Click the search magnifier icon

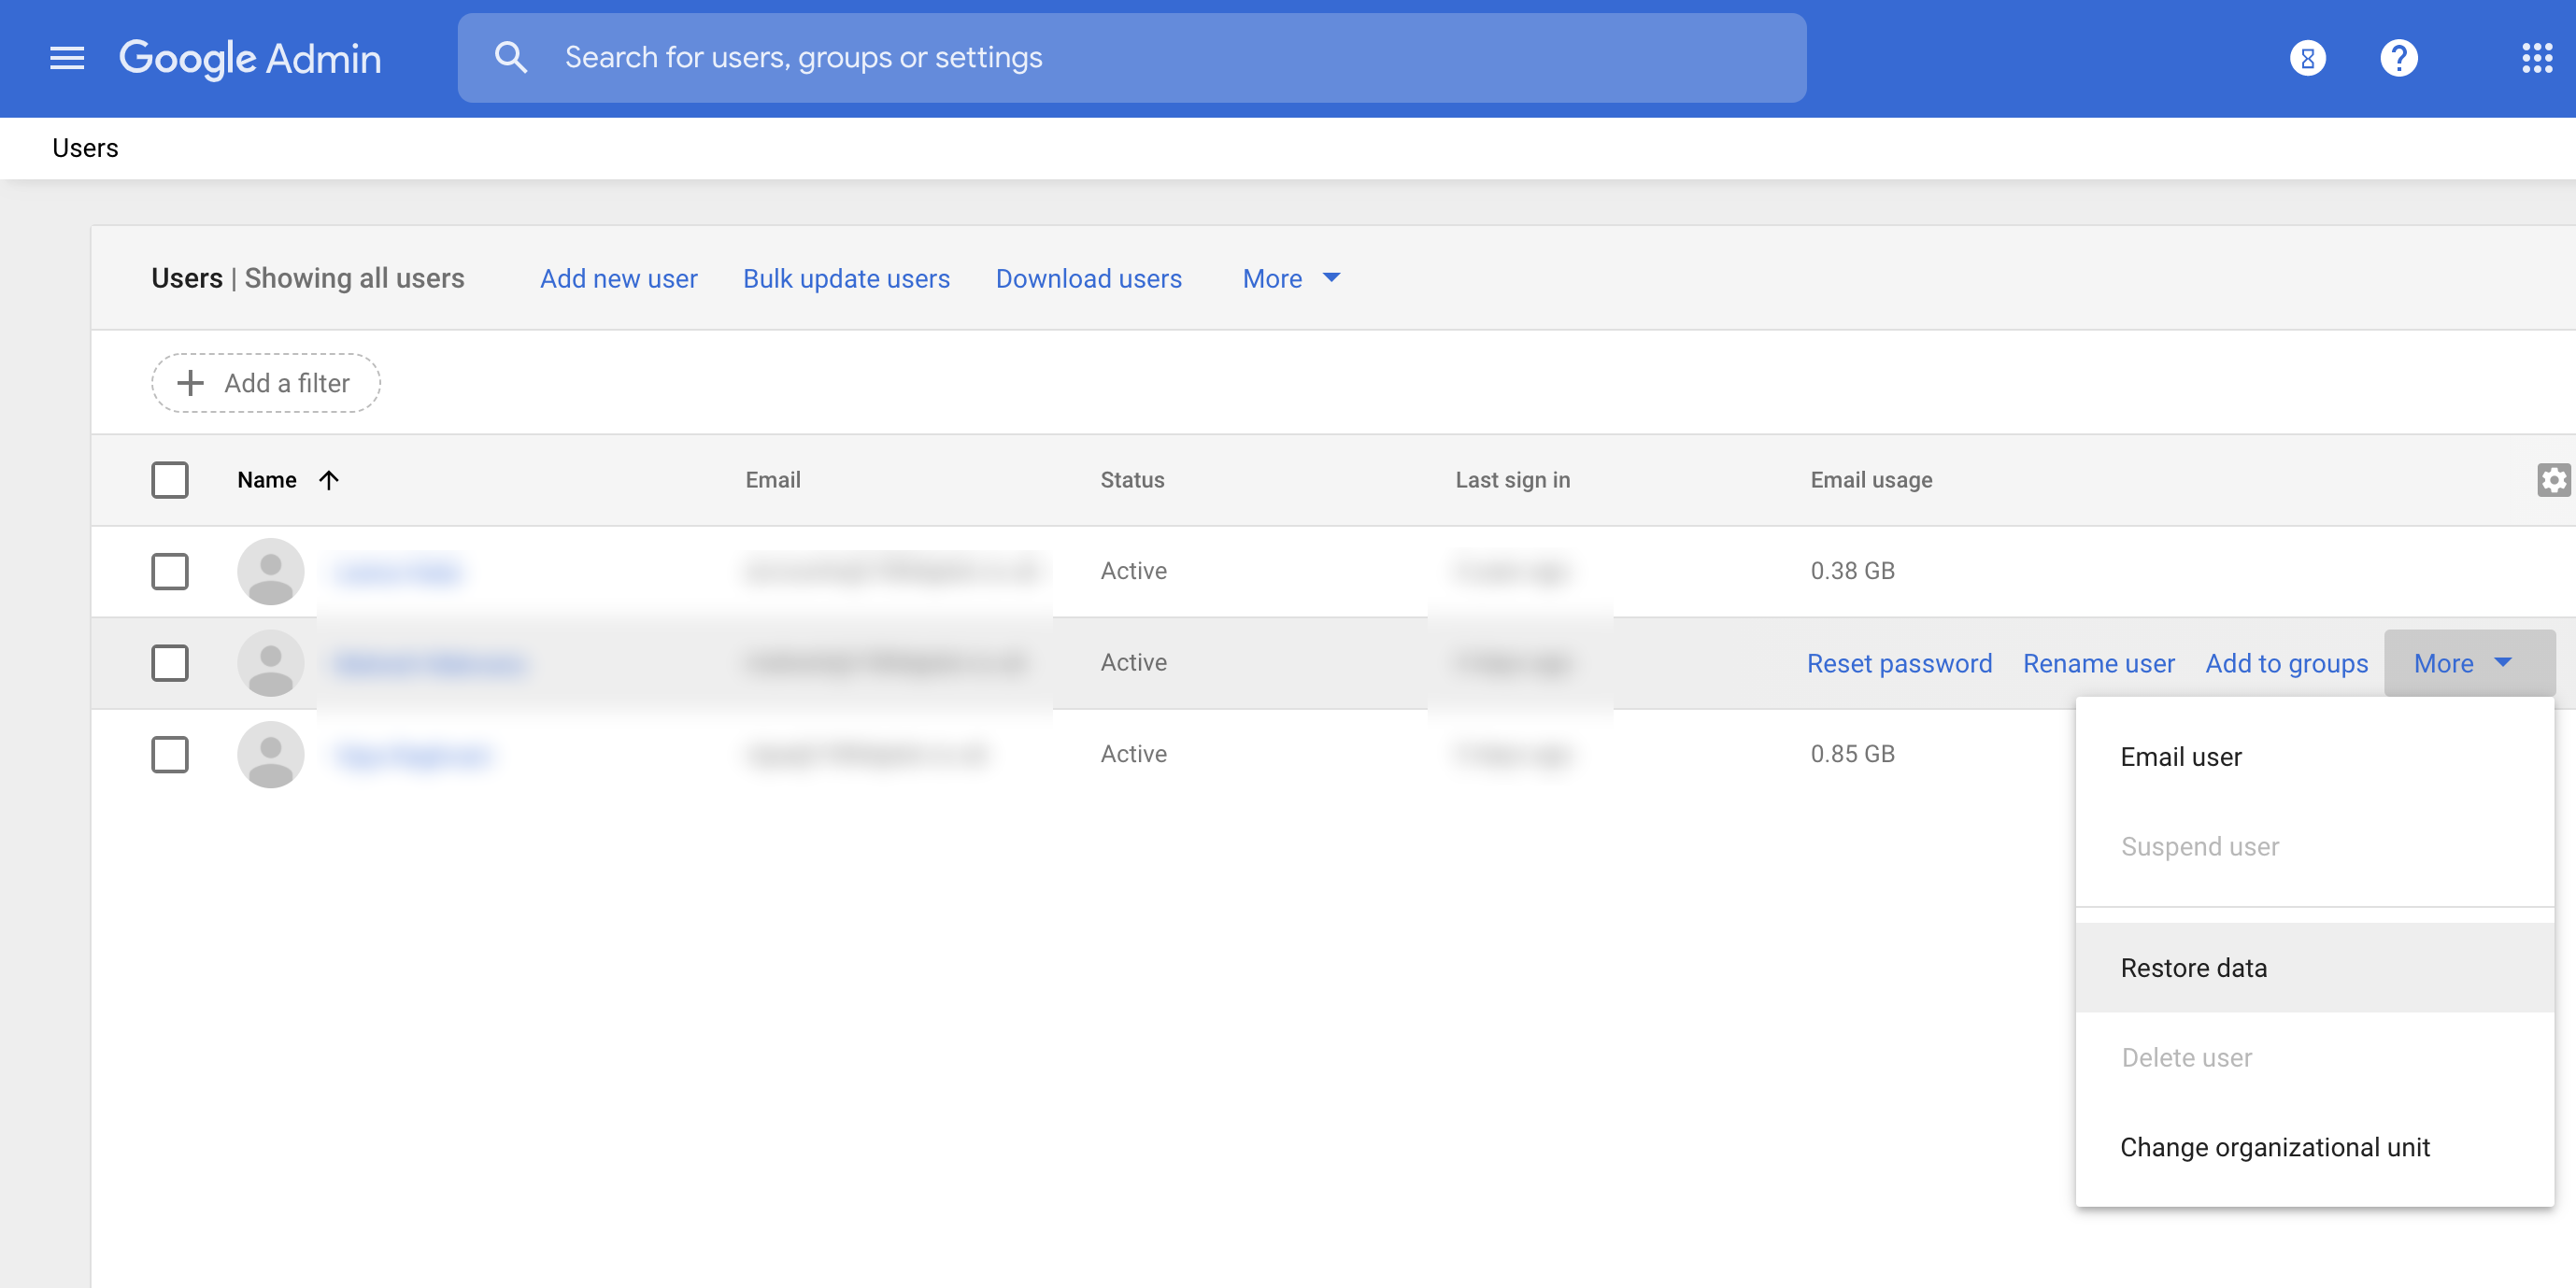point(510,58)
